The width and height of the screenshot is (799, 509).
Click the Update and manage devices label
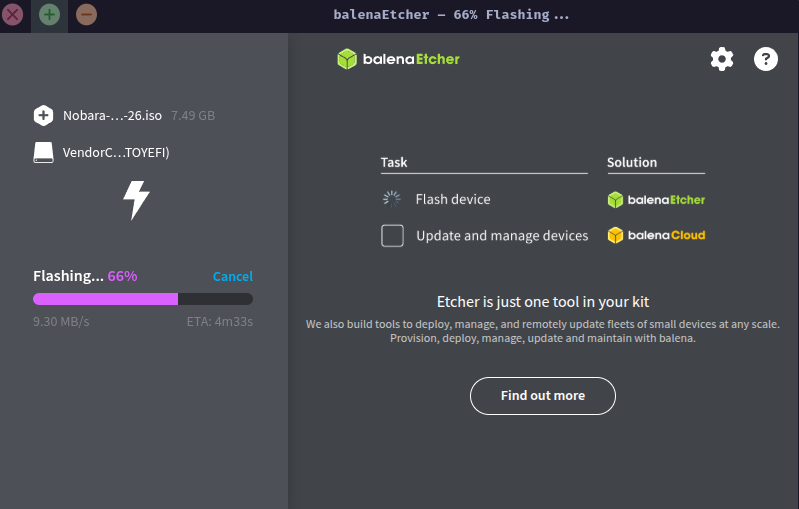click(x=502, y=236)
